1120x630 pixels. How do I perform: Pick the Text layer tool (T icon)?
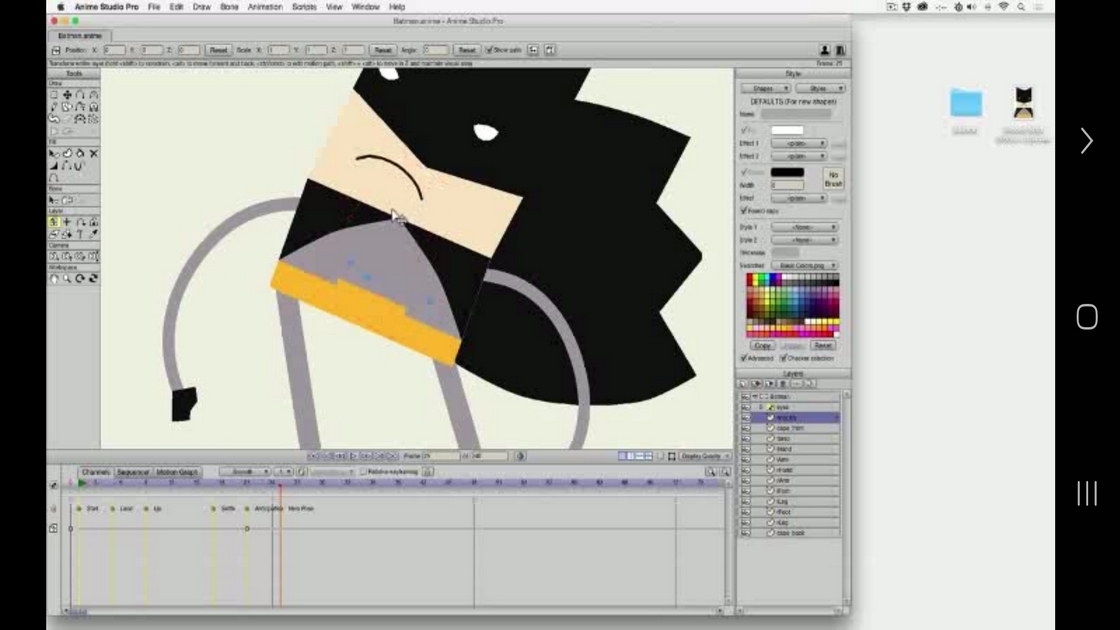80,234
